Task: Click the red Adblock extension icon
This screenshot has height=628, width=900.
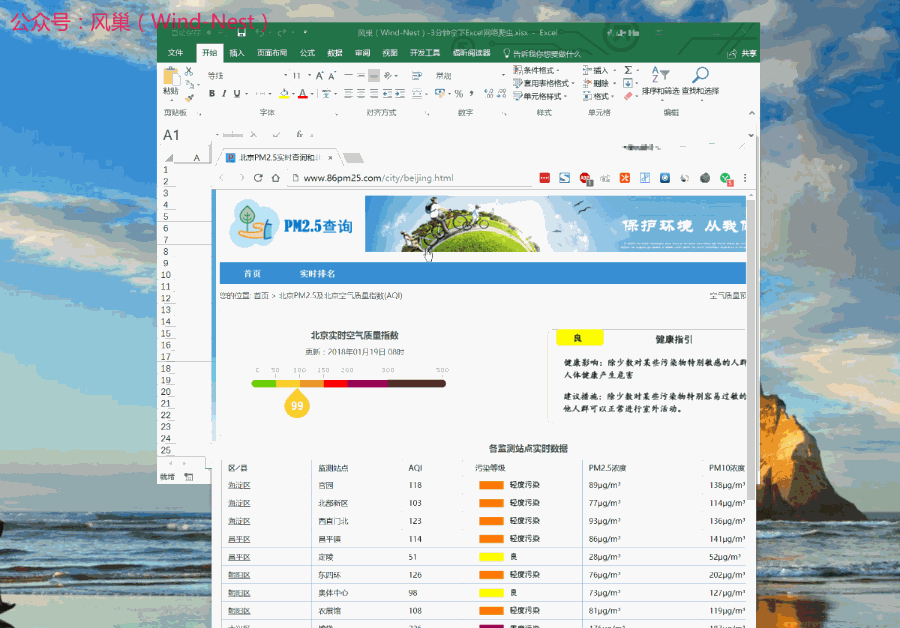Action: (x=585, y=179)
